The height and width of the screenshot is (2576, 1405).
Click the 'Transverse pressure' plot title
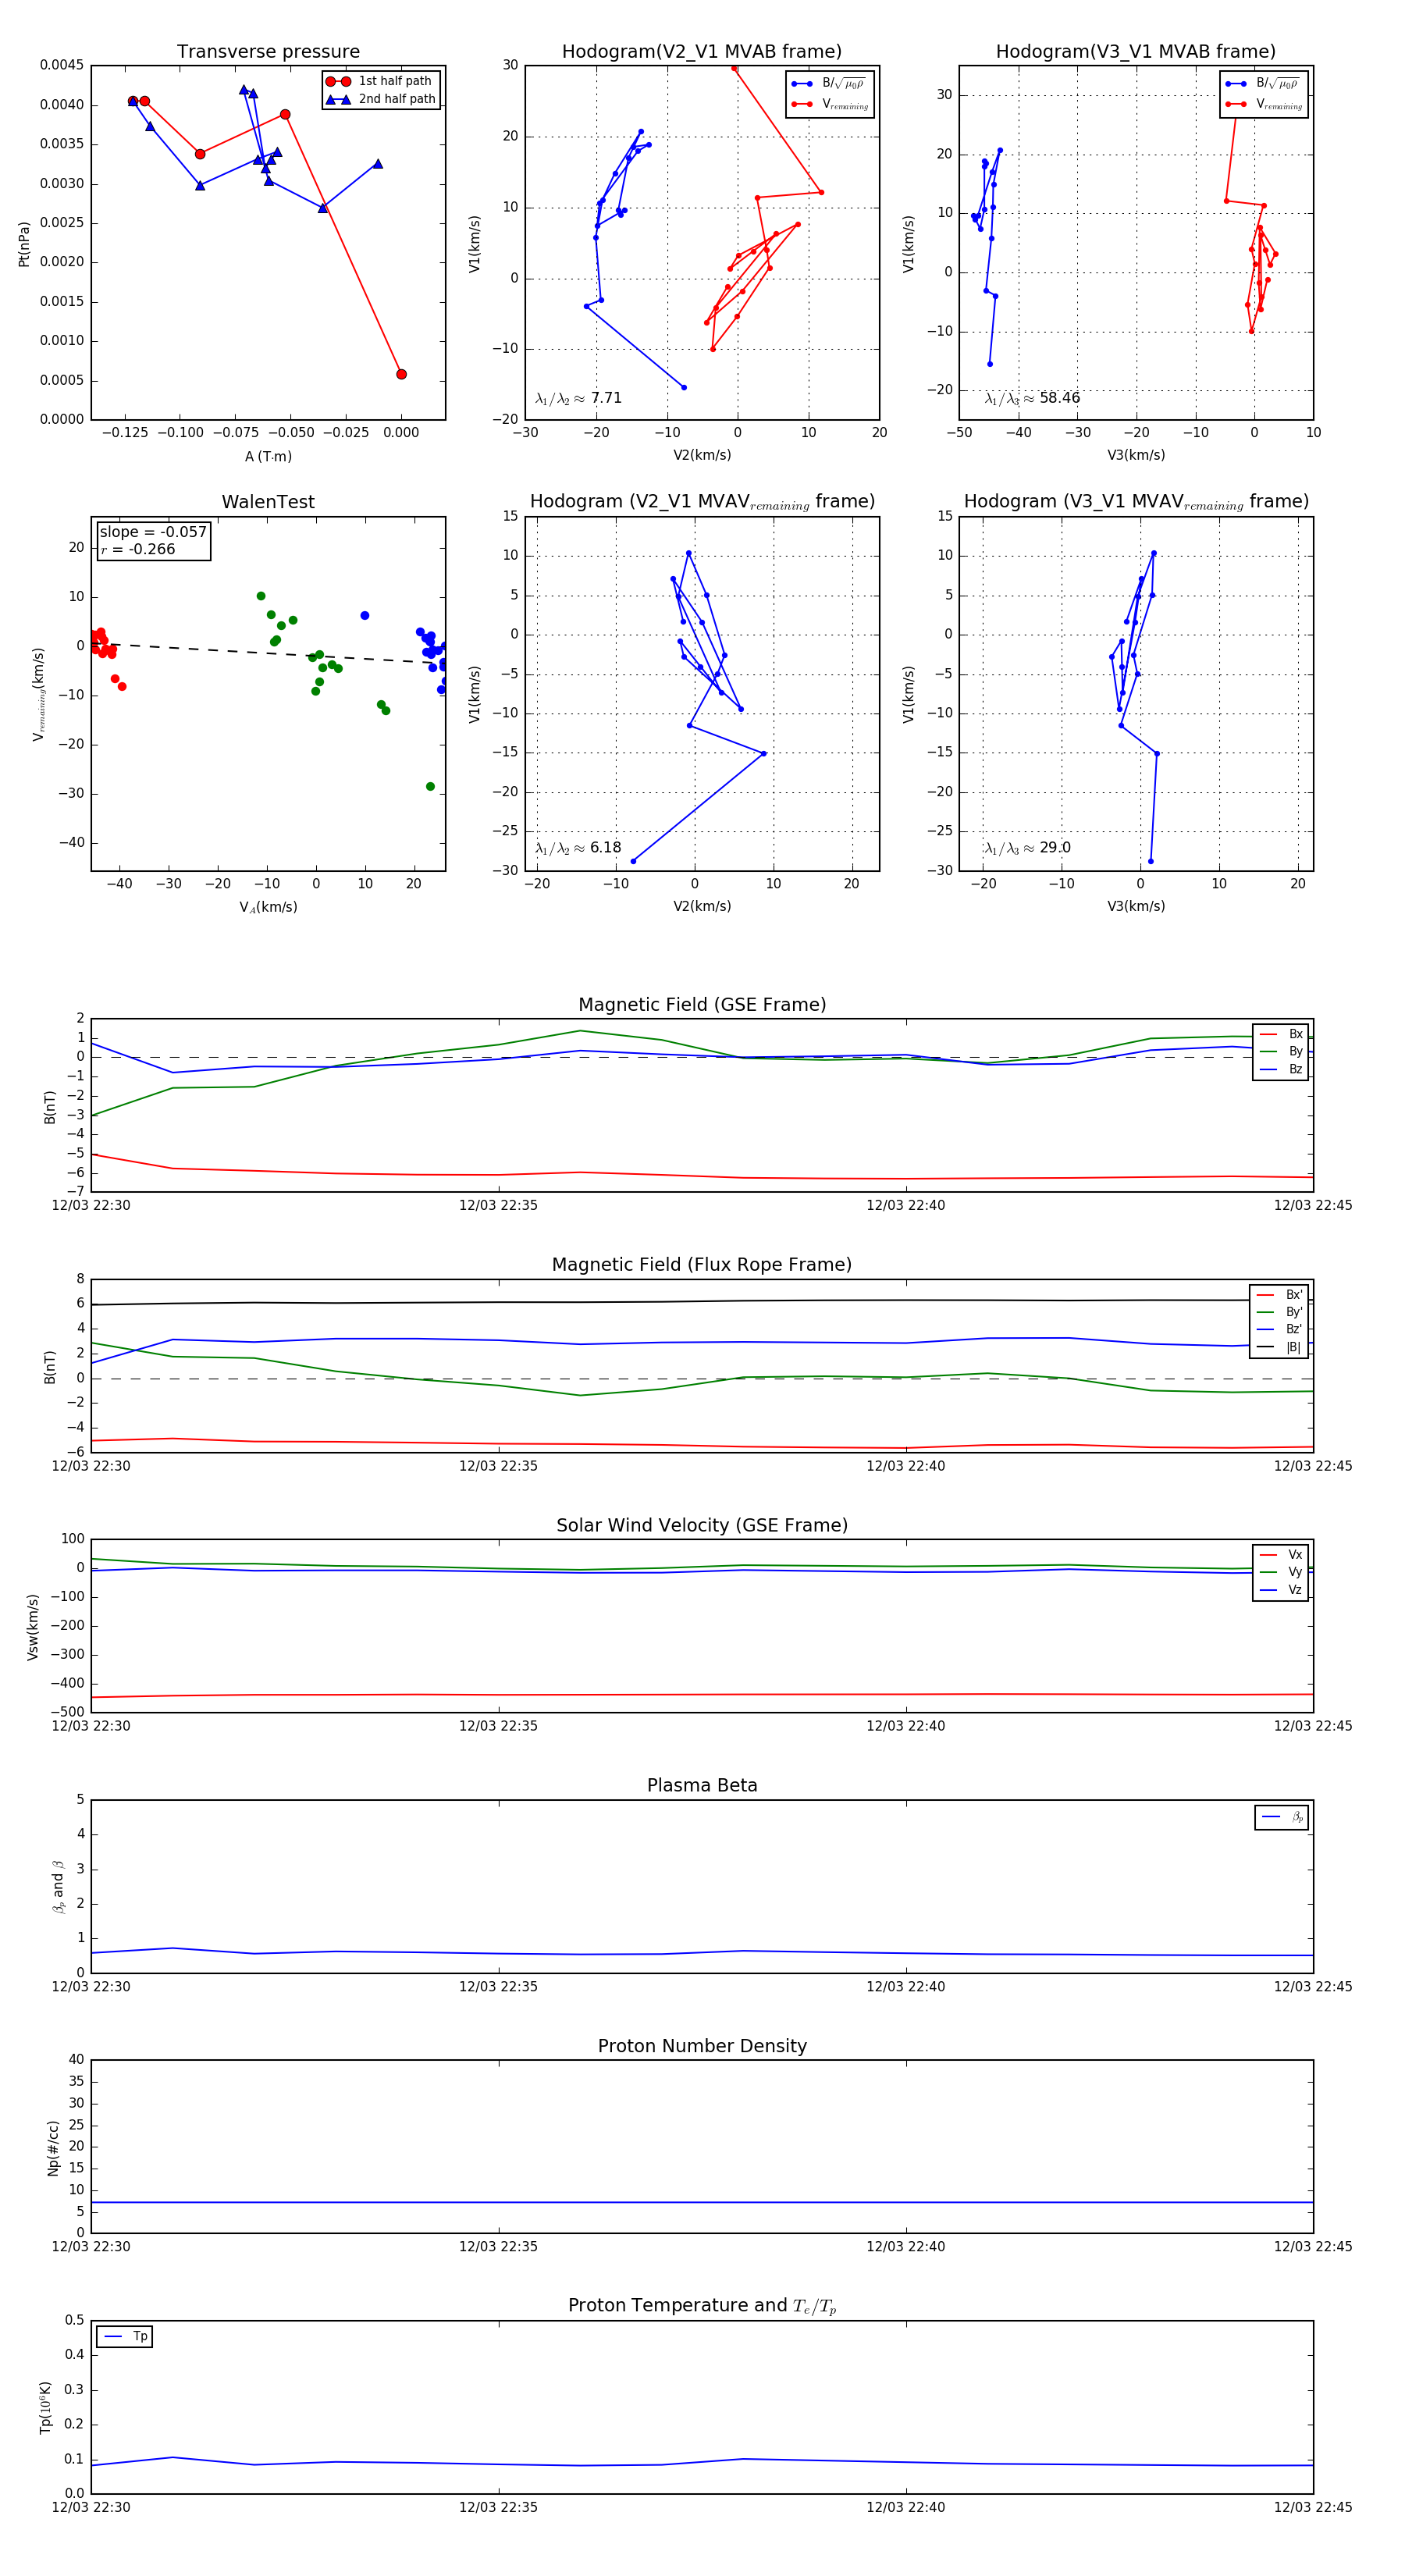pos(268,52)
